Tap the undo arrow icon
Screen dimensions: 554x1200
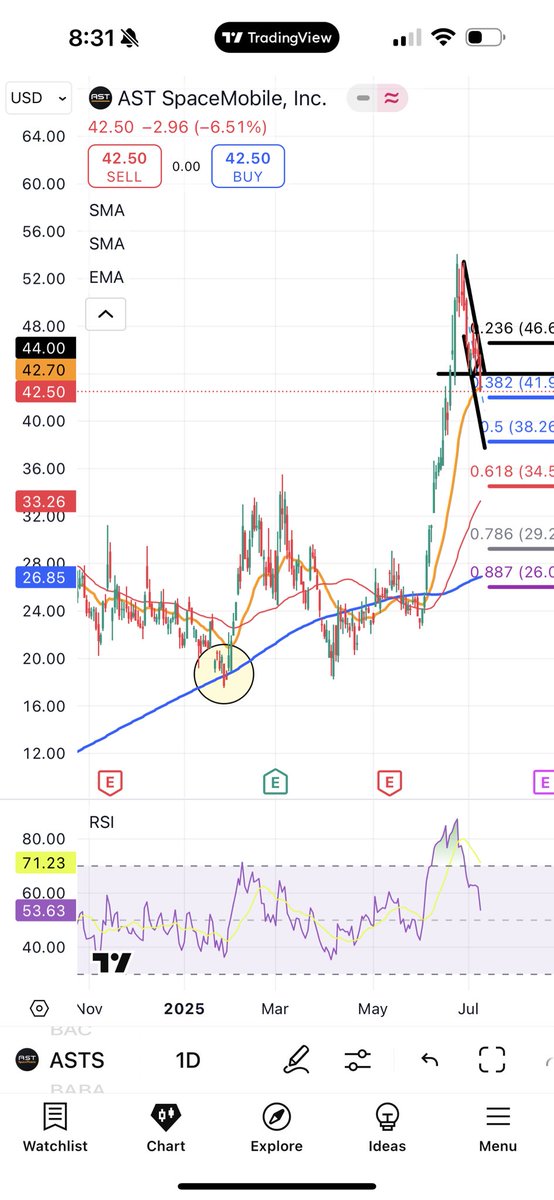(x=429, y=1060)
